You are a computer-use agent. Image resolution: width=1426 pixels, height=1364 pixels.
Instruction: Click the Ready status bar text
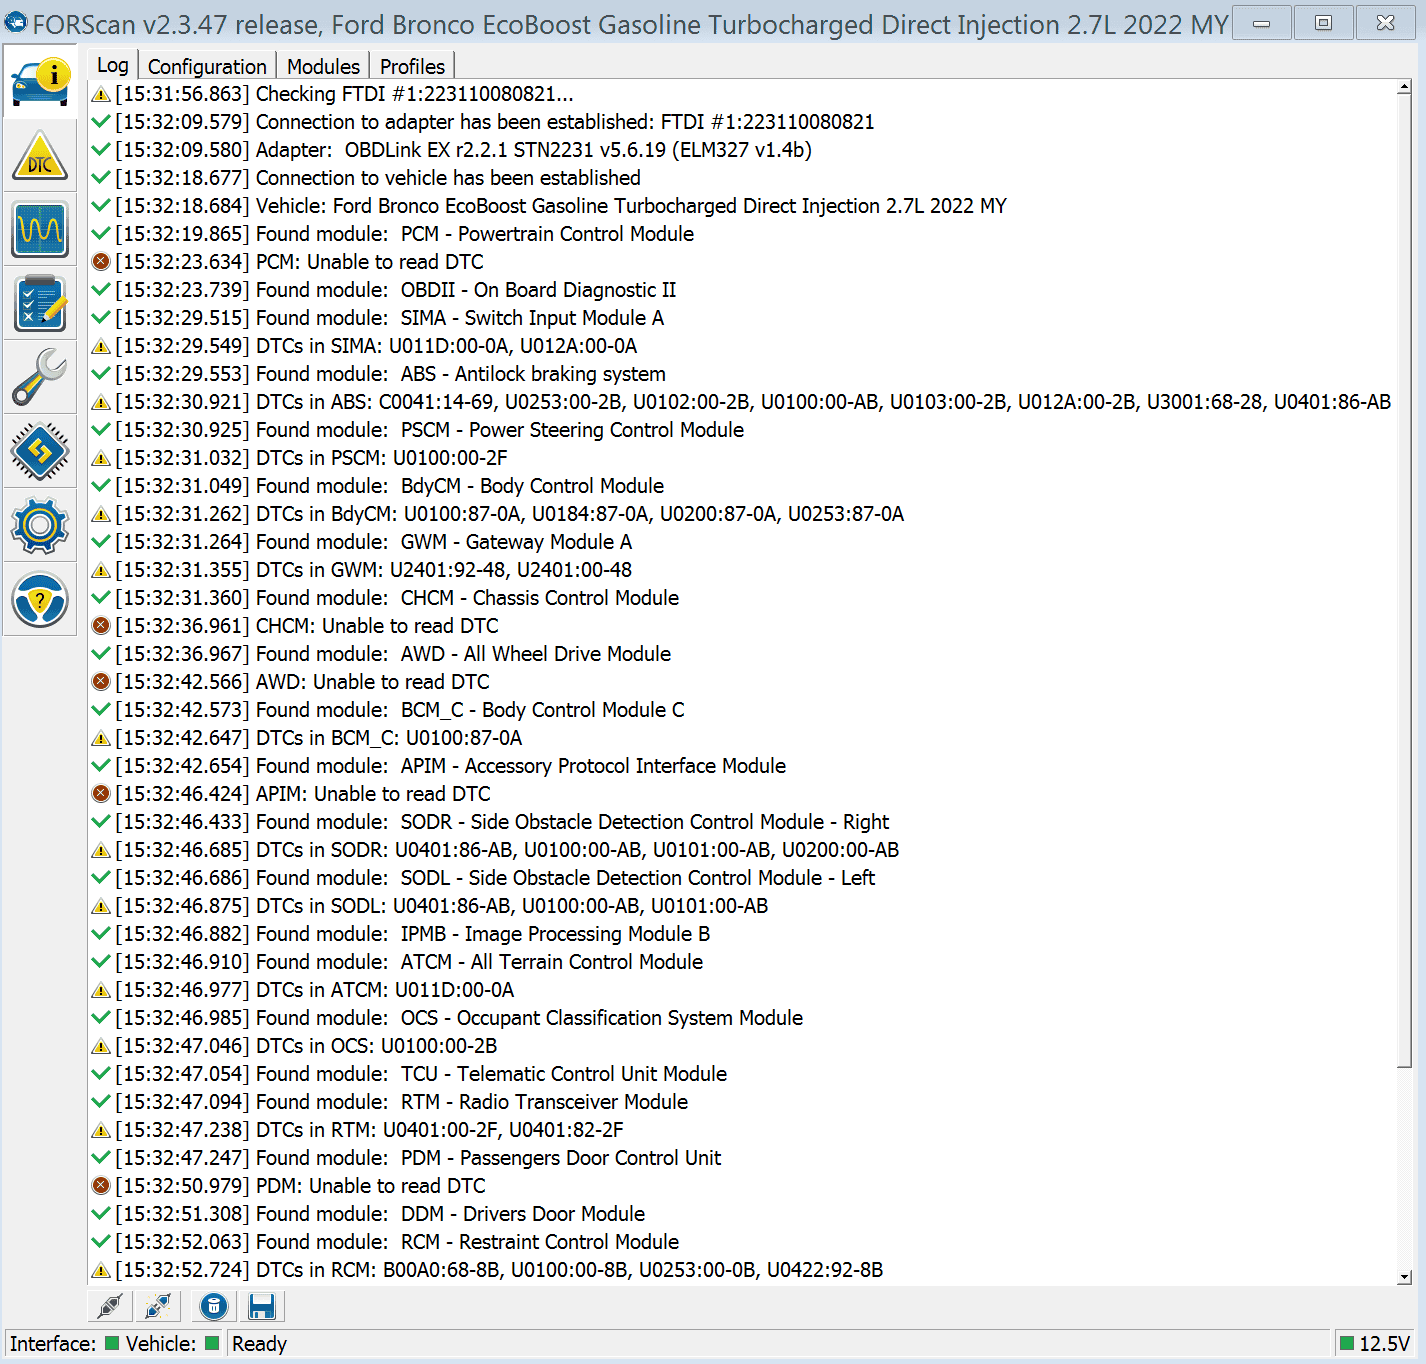(x=259, y=1344)
